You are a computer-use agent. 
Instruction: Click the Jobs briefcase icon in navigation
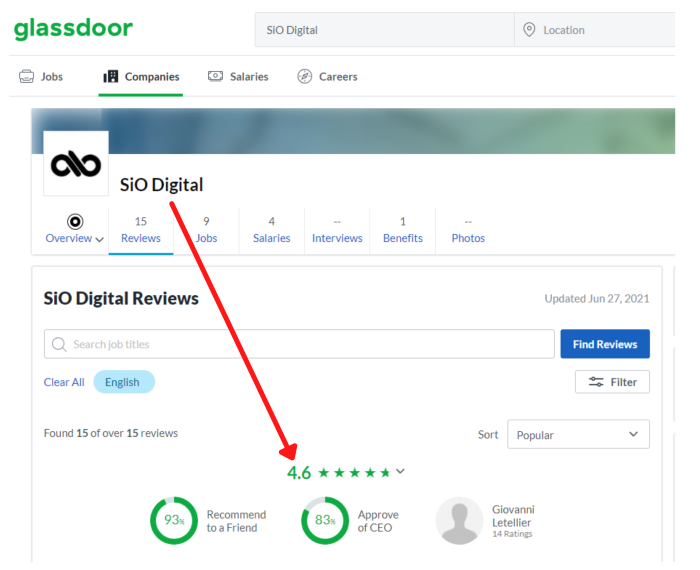point(26,77)
